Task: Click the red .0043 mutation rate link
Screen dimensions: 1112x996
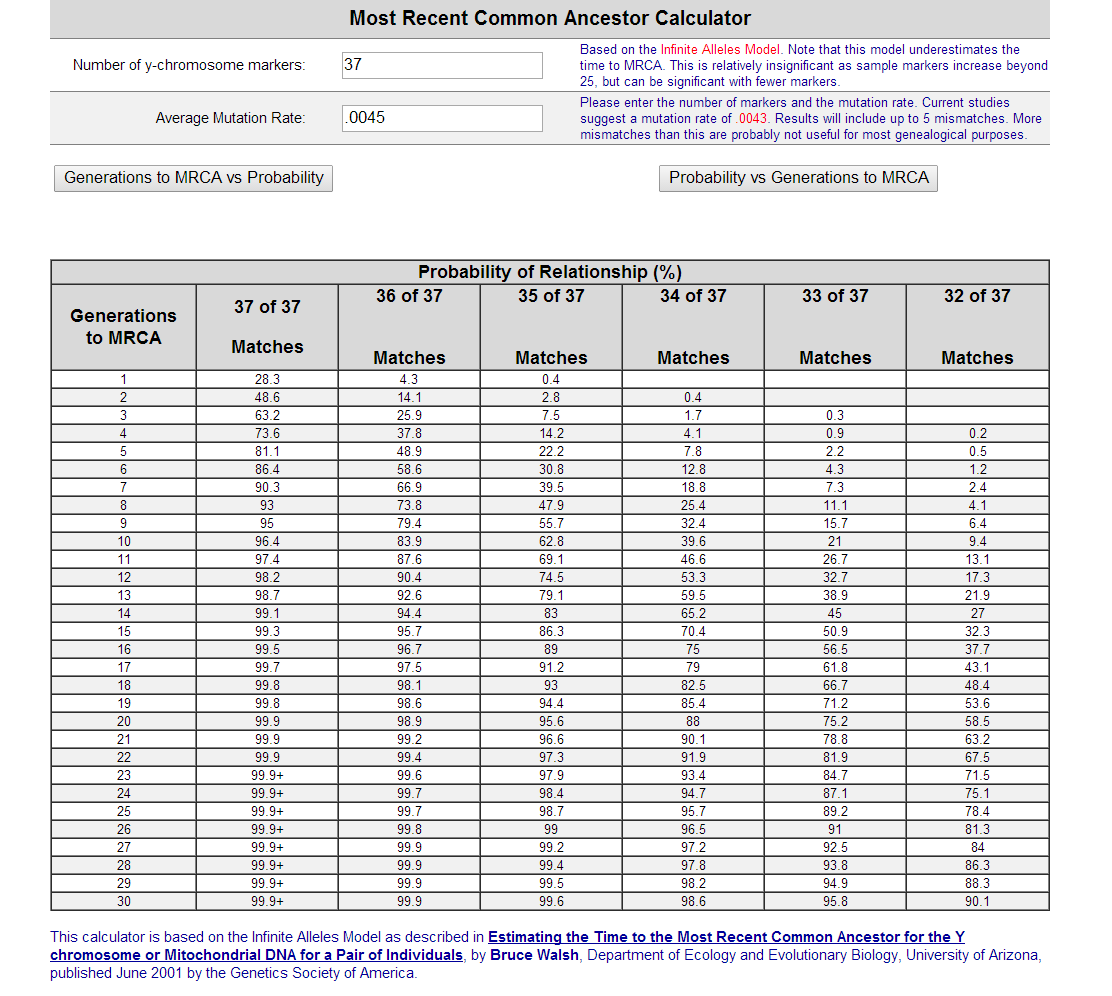Action: [750, 118]
